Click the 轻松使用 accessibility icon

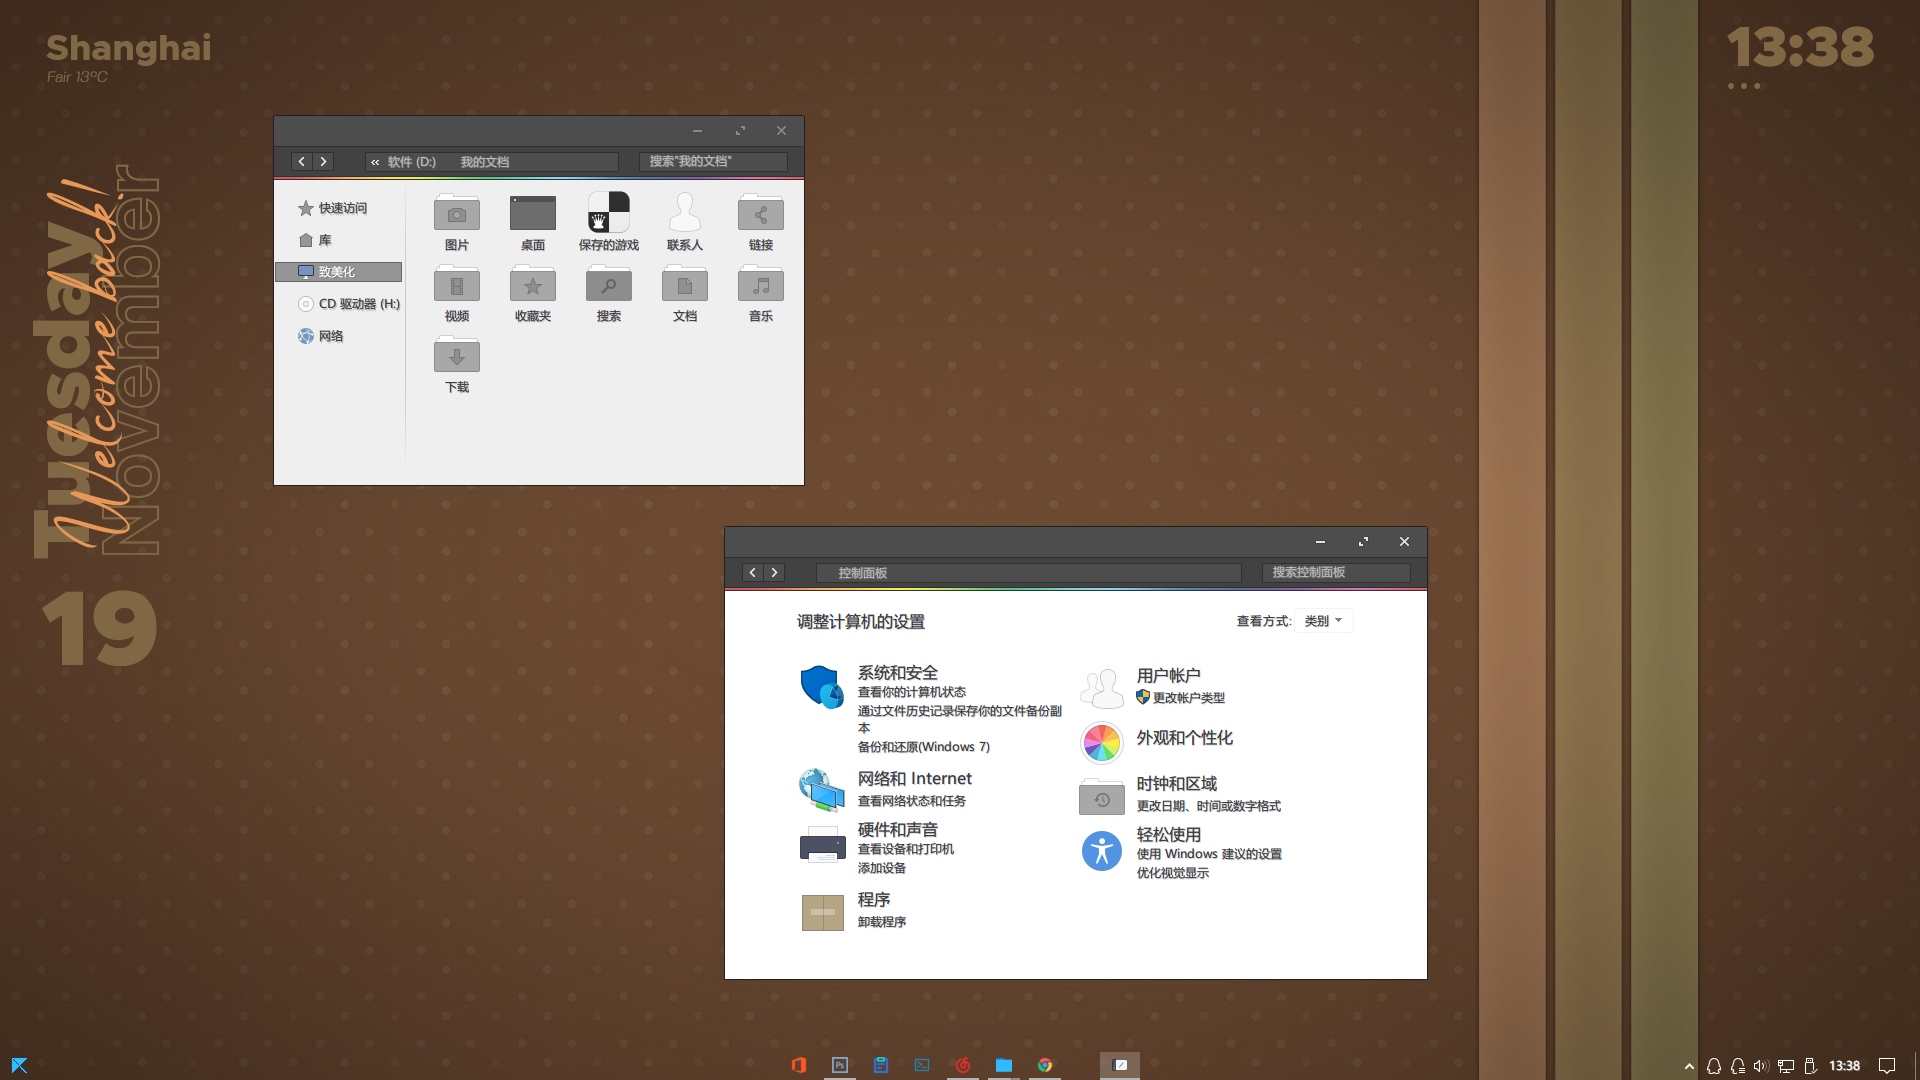click(1101, 851)
